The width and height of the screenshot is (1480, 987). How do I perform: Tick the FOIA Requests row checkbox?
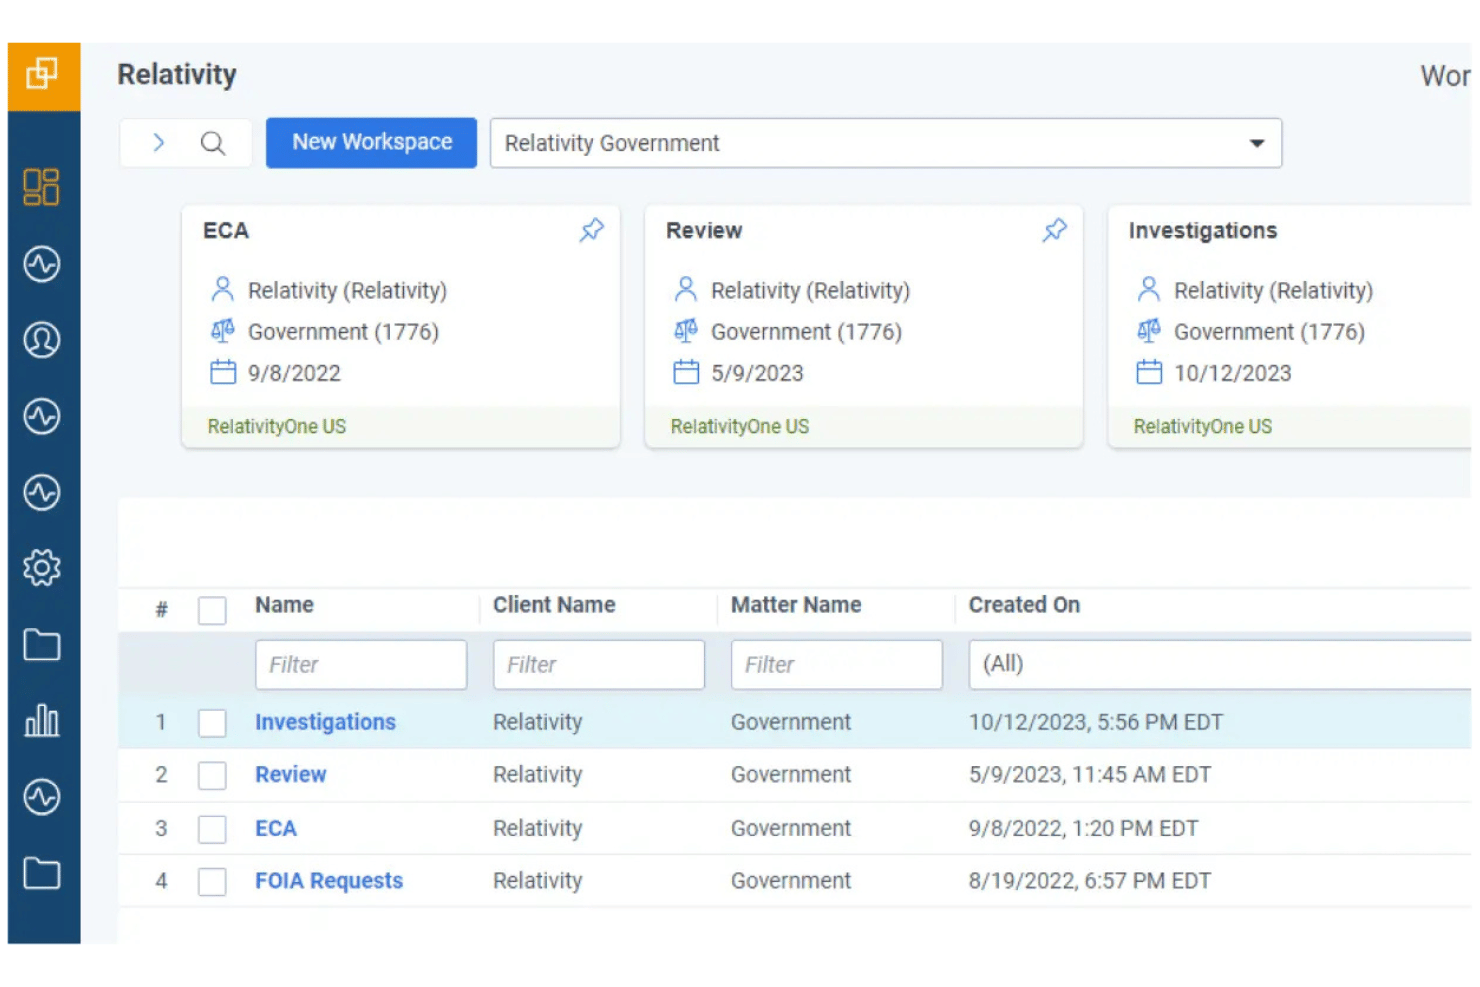pyautogui.click(x=212, y=881)
